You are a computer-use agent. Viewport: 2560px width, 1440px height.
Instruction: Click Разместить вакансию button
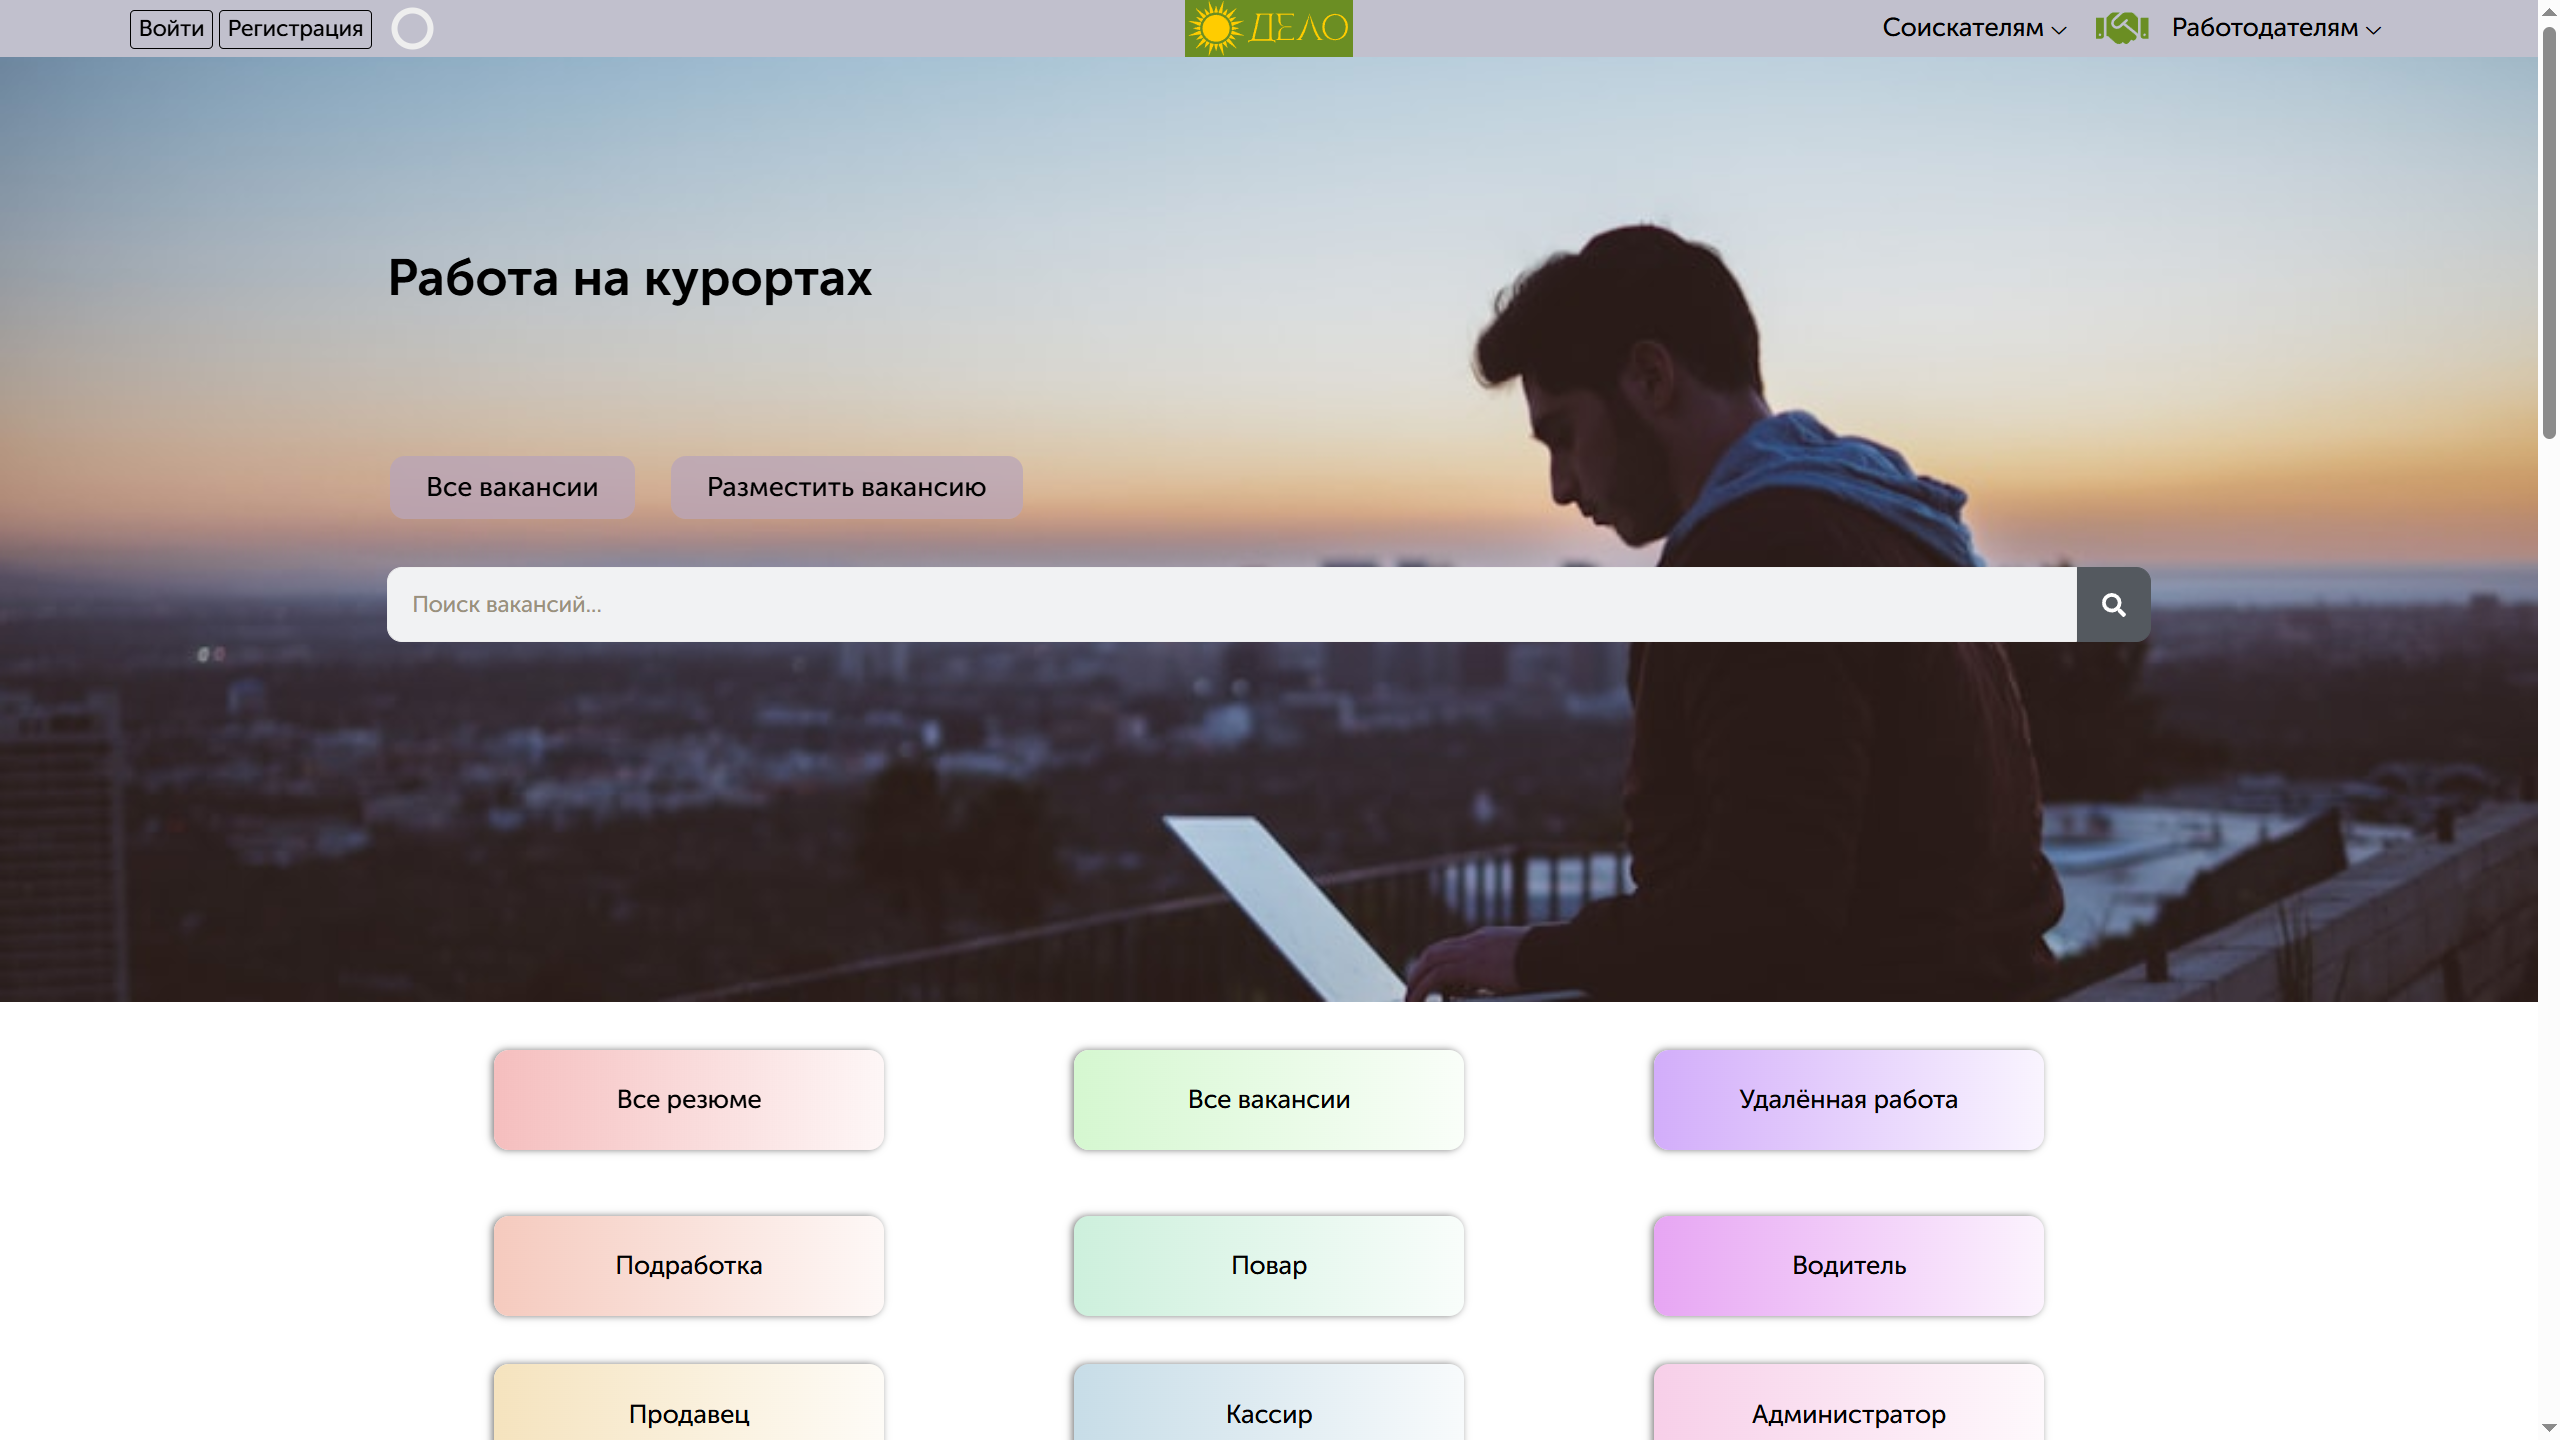point(846,487)
